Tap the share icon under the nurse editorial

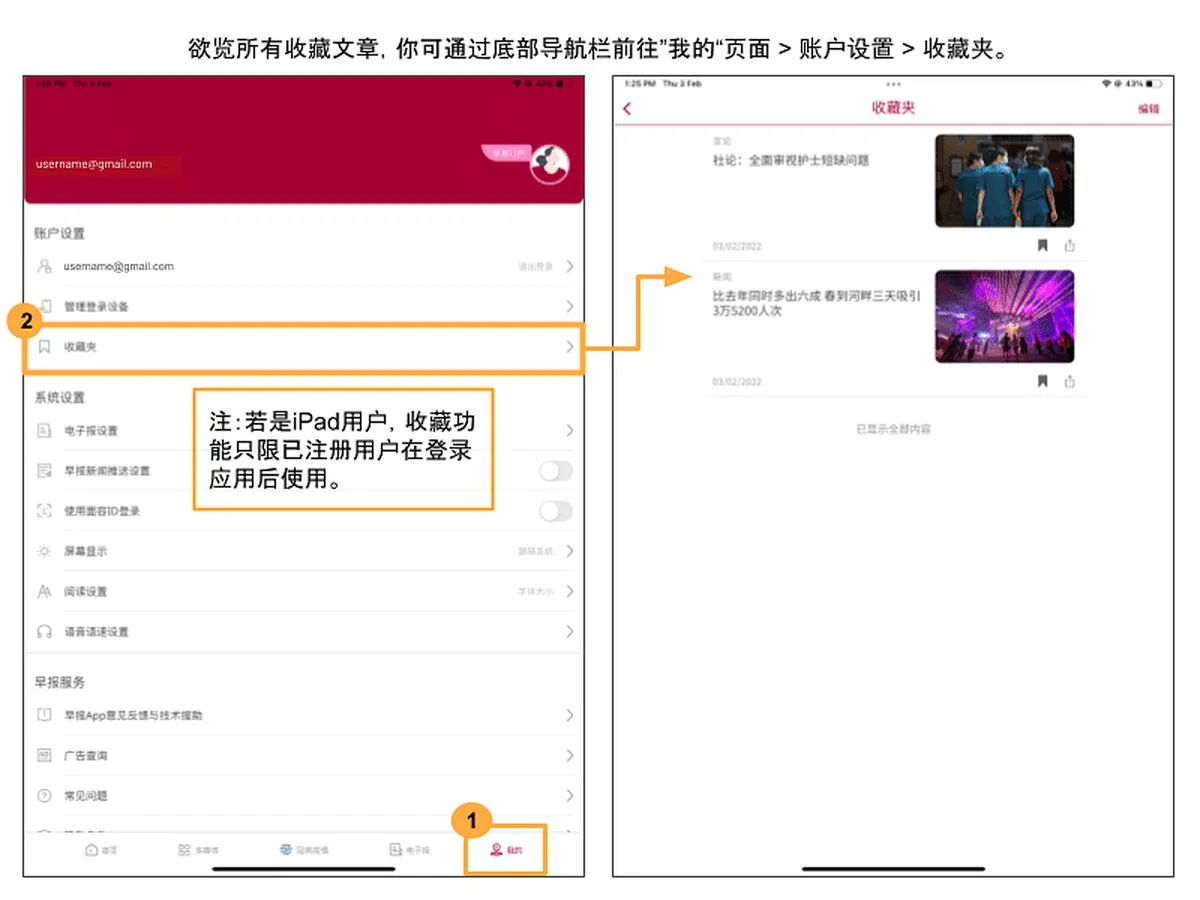(x=1070, y=246)
